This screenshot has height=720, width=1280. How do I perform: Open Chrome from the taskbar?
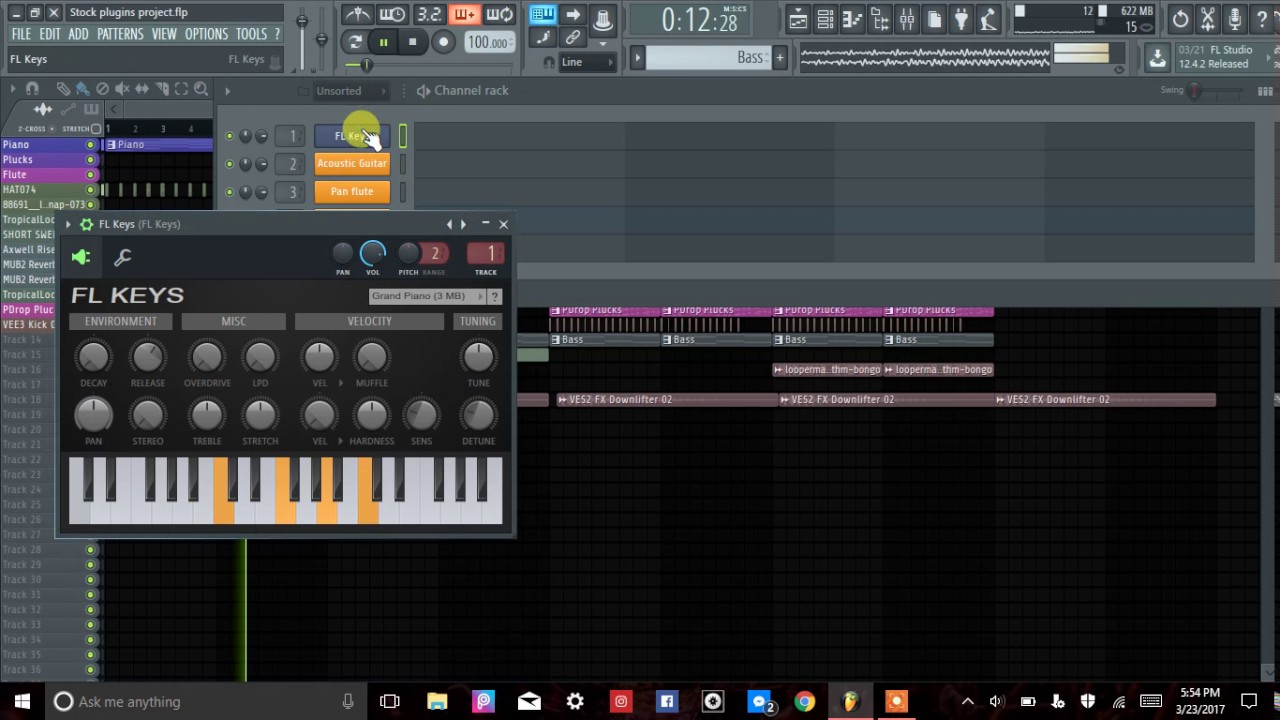[805, 701]
